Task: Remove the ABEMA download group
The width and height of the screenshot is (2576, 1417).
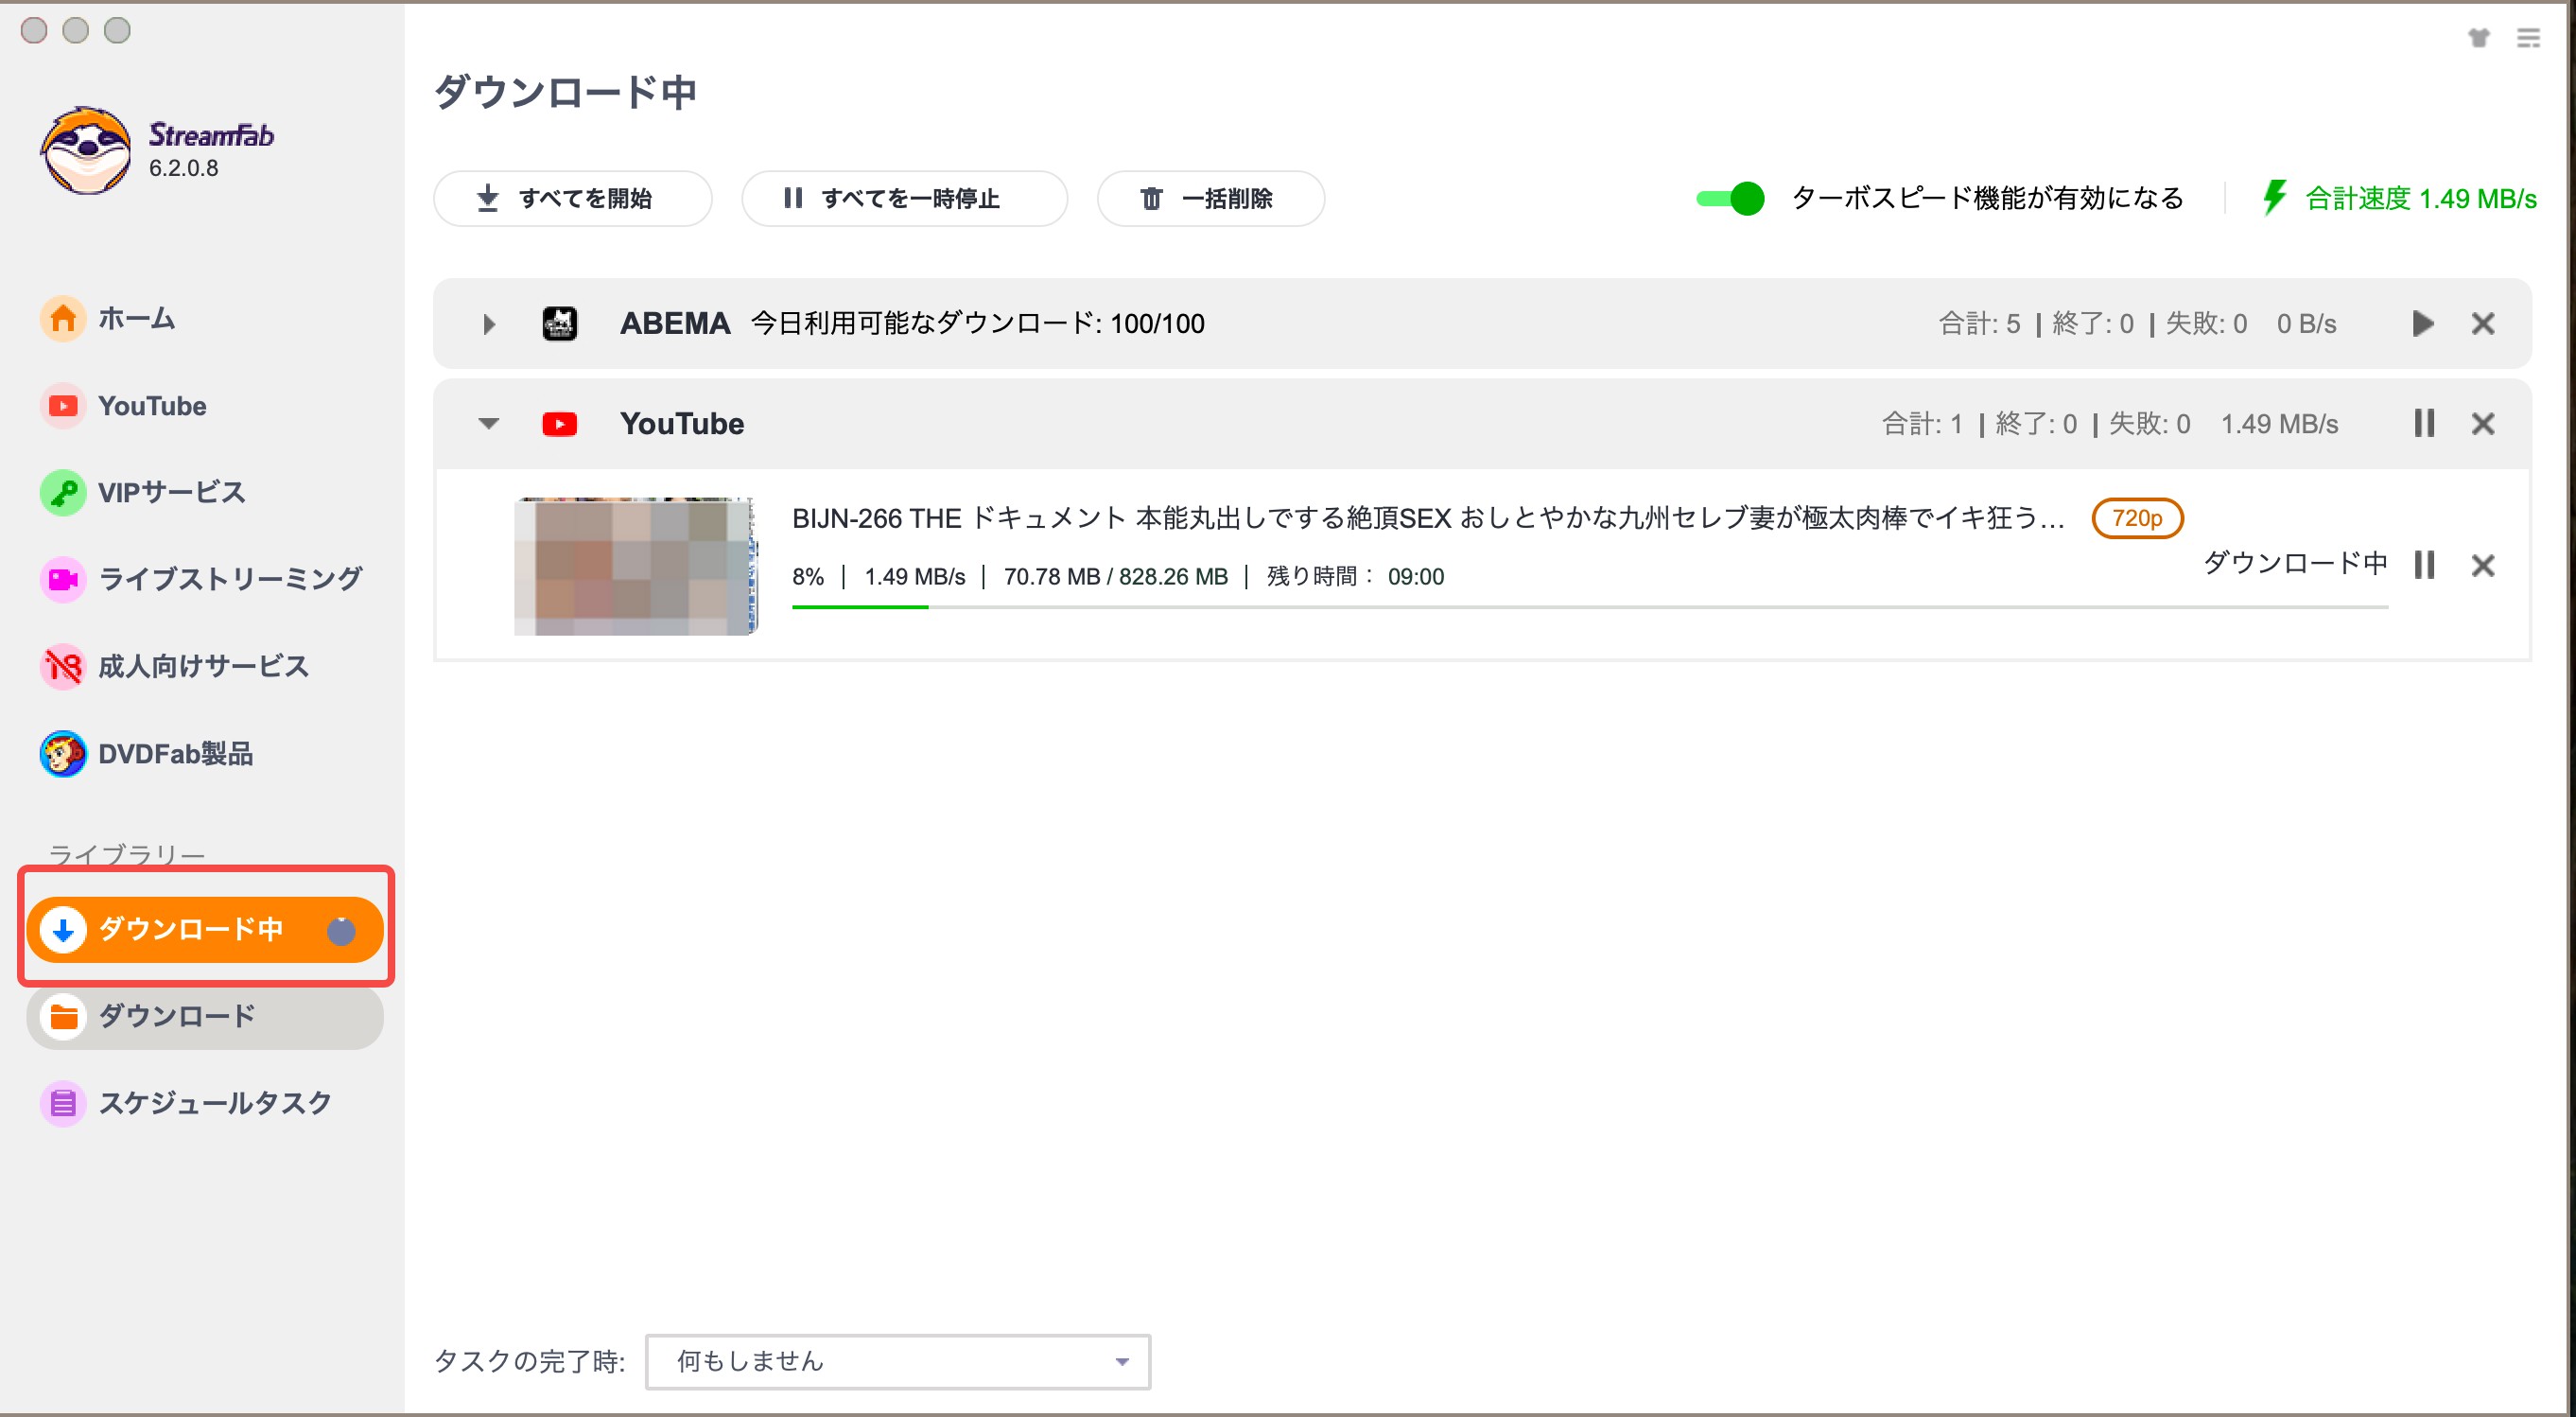Action: pos(2483,324)
